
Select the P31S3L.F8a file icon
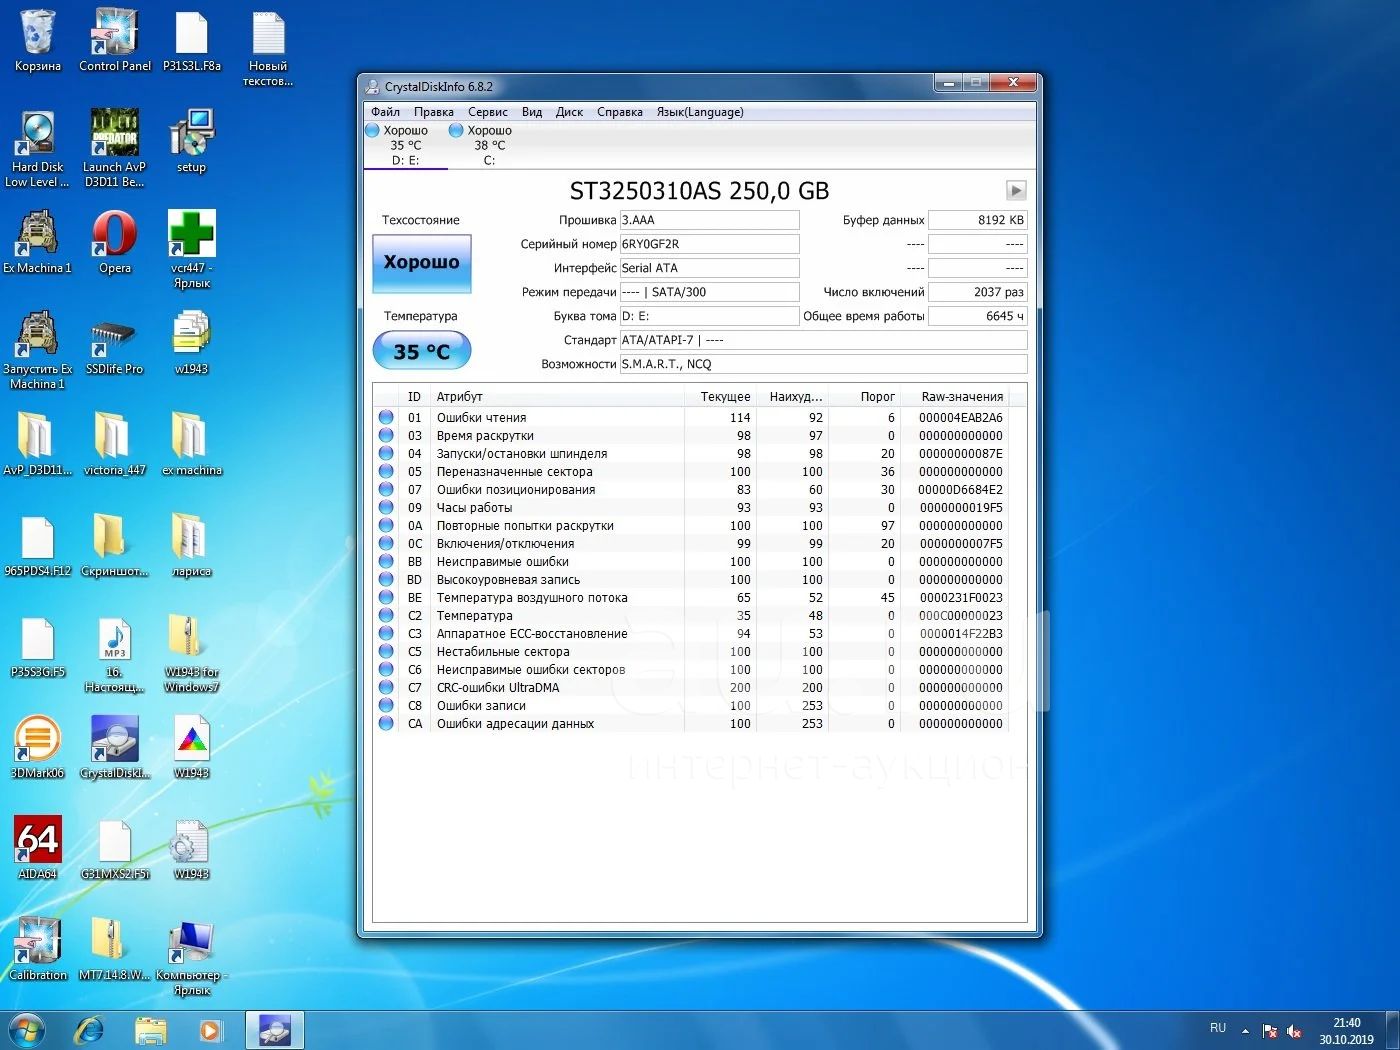click(x=191, y=40)
